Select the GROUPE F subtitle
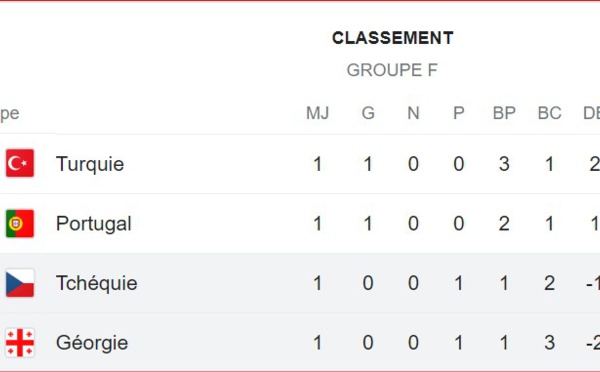The width and height of the screenshot is (600, 372). coord(392,70)
